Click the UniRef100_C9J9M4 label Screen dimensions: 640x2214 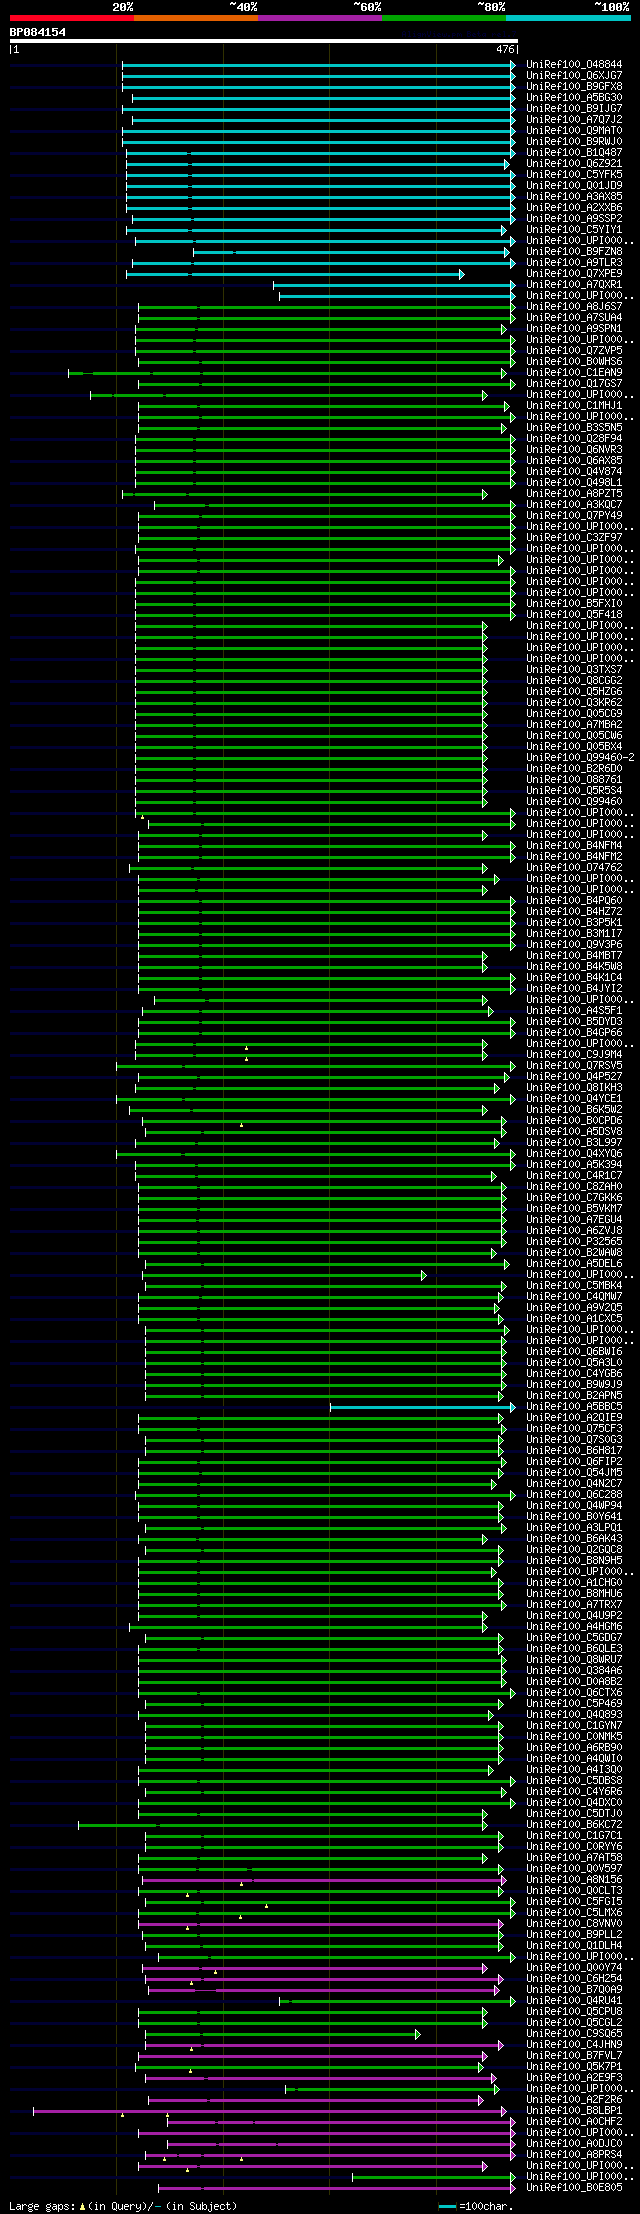[x=574, y=1055]
